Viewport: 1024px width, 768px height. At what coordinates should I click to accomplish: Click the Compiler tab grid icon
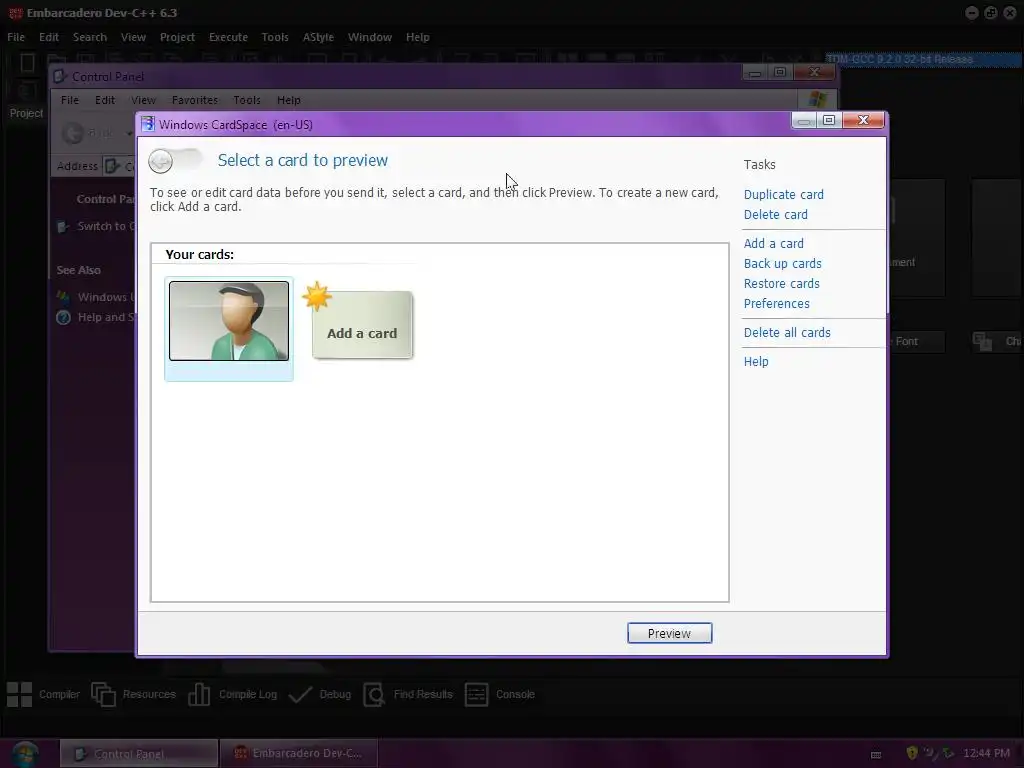pyautogui.click(x=19, y=694)
